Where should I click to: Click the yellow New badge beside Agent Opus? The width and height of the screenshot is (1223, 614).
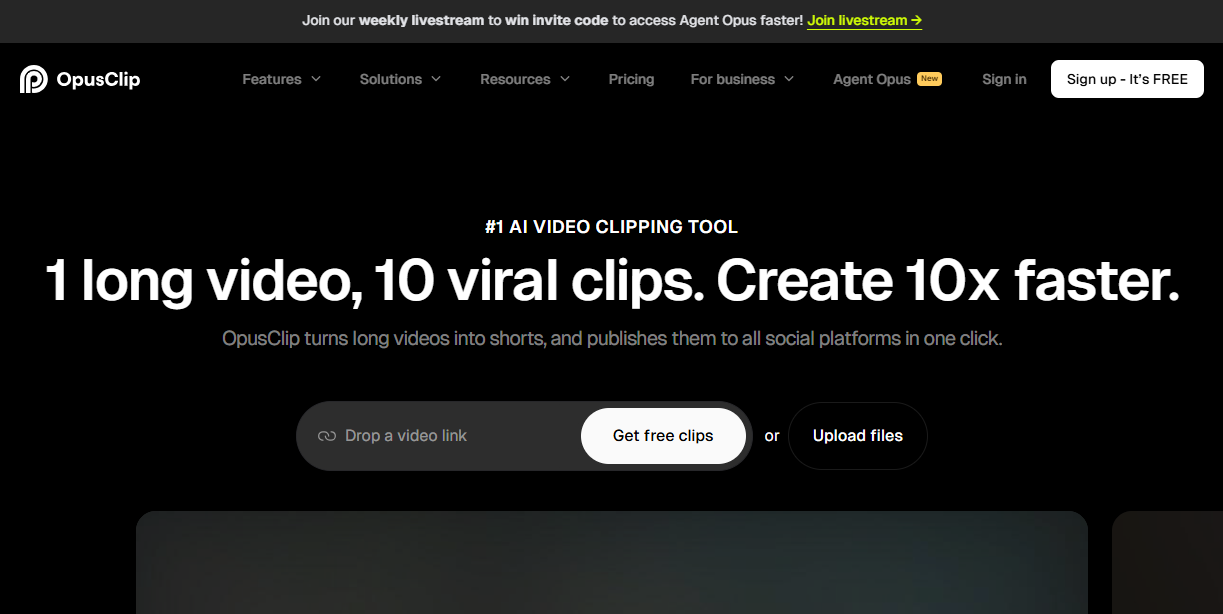coord(930,79)
